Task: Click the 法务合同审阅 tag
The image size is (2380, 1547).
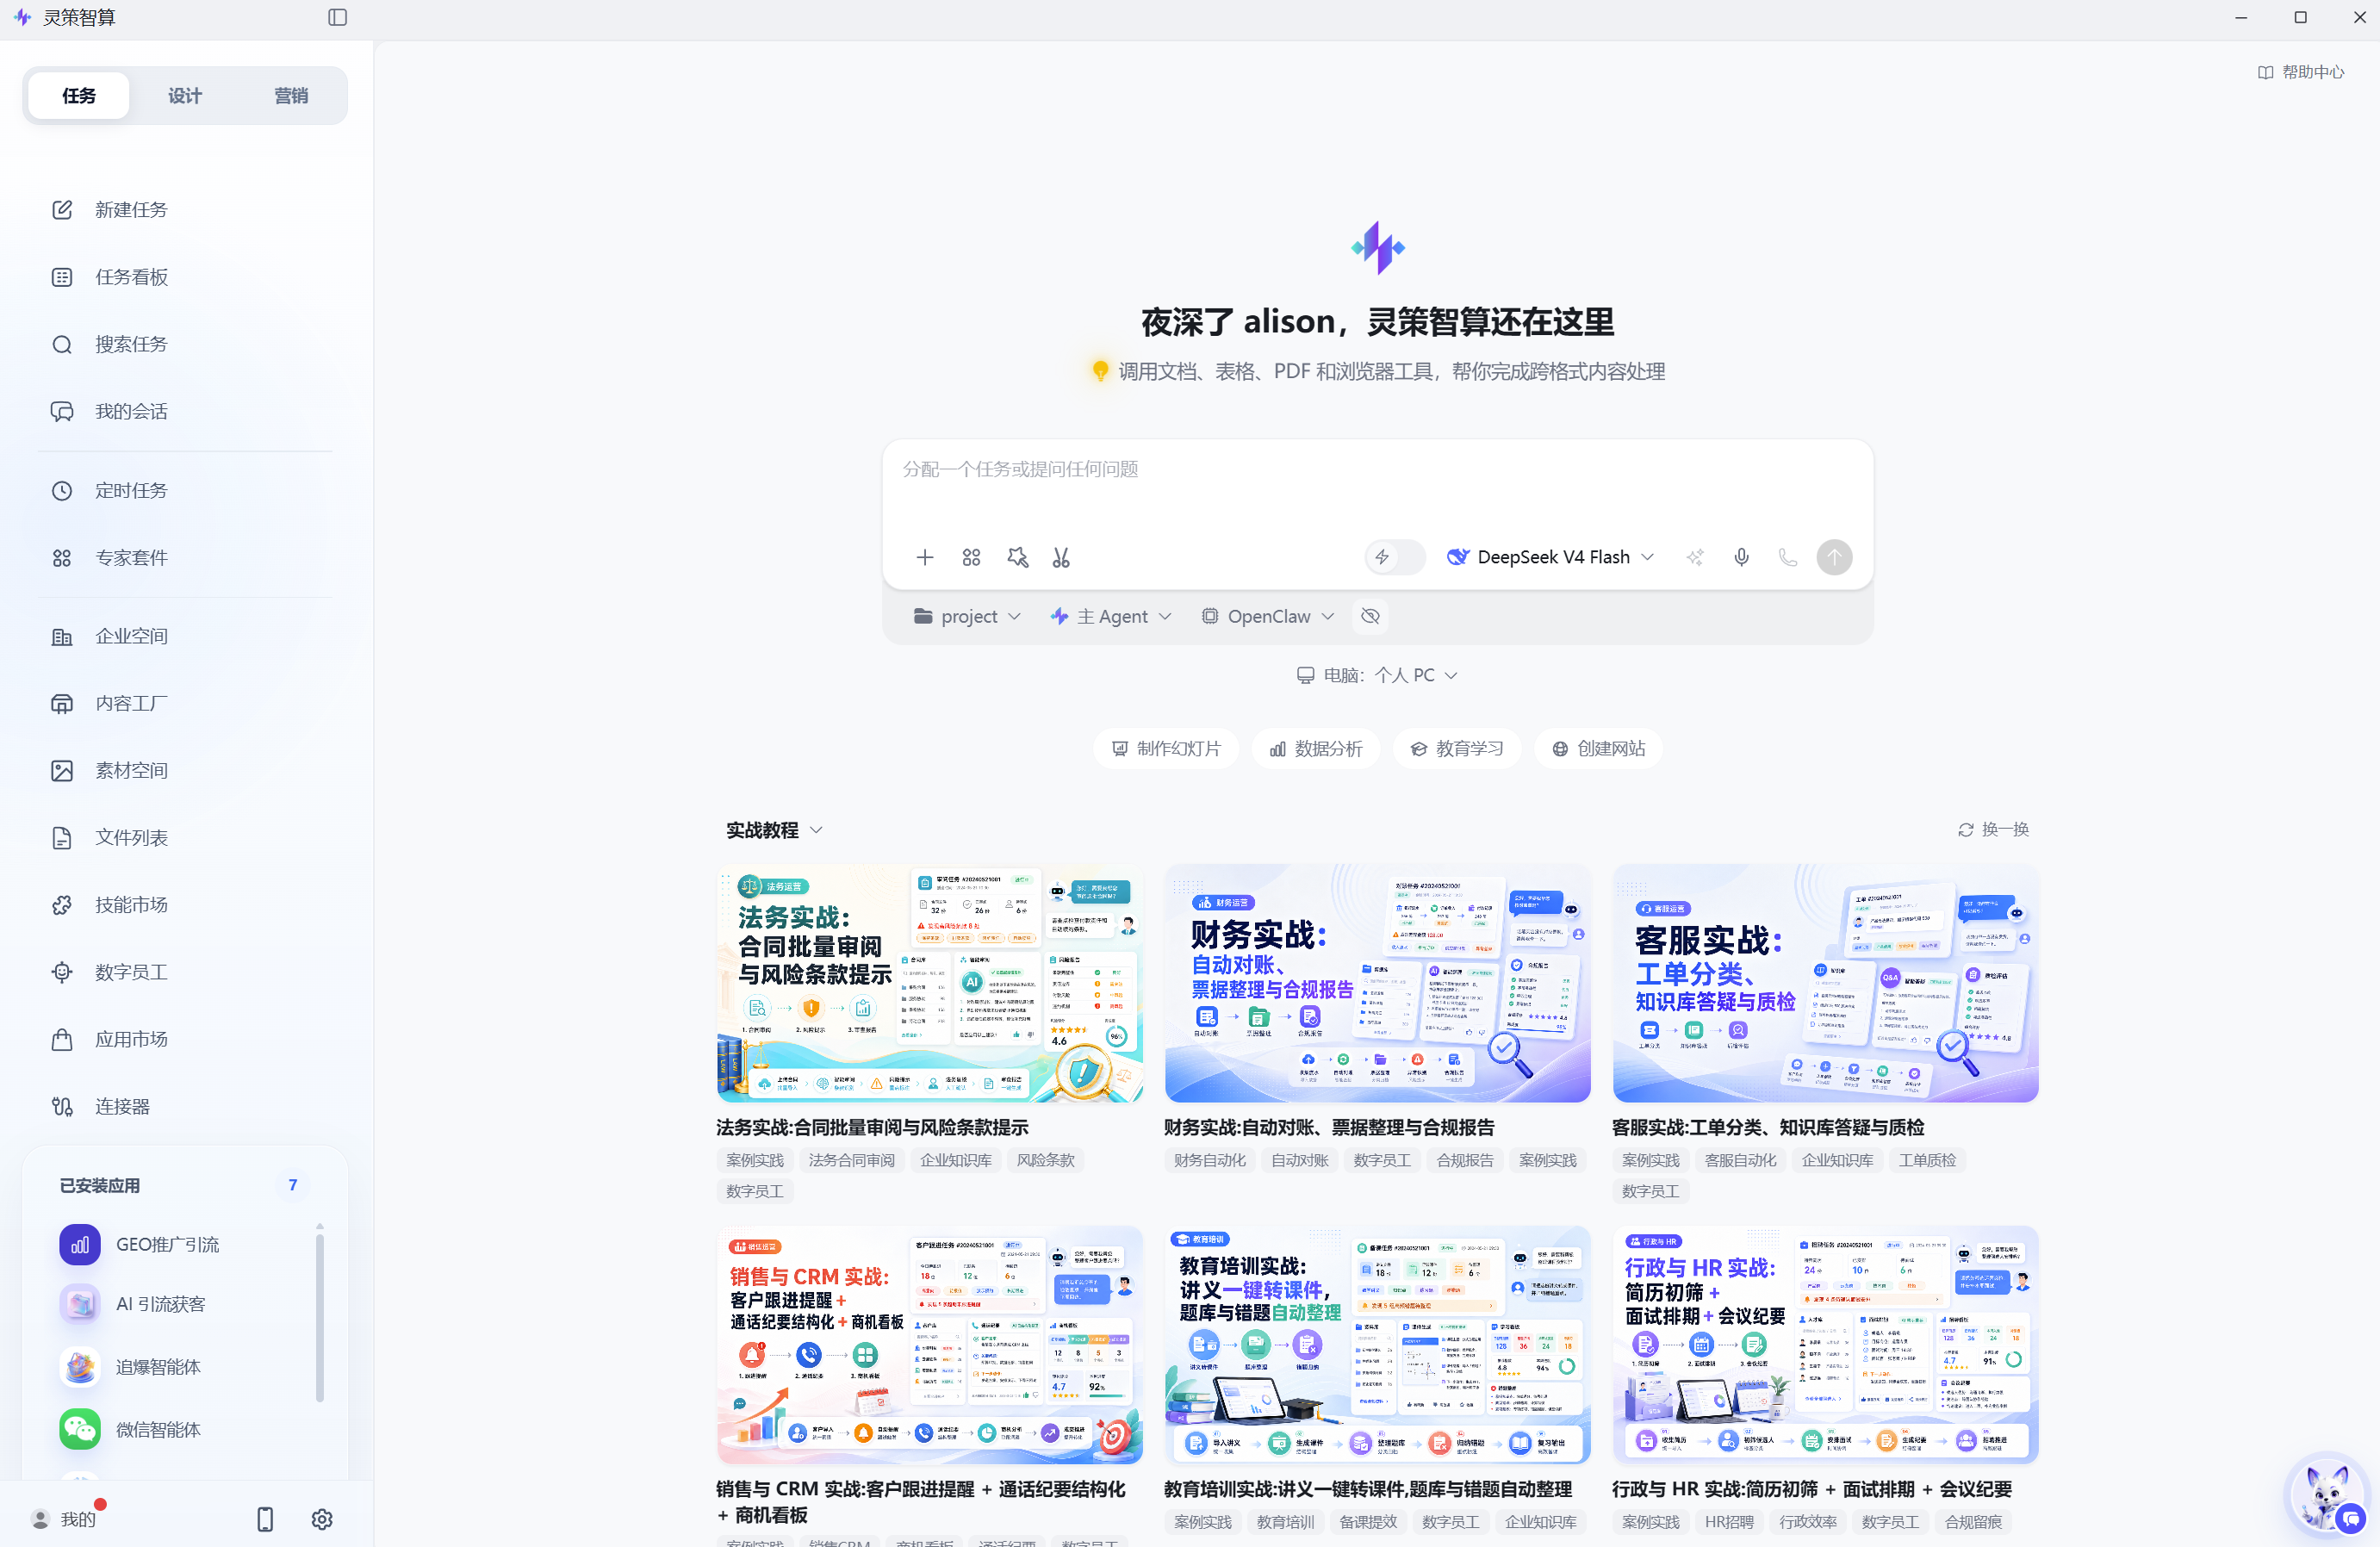Action: click(x=851, y=1160)
